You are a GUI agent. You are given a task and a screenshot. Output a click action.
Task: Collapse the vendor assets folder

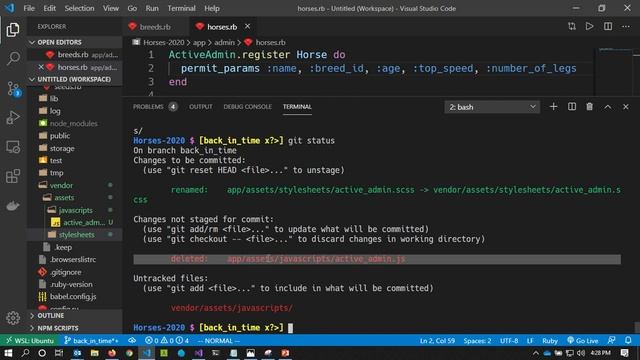click(x=75, y=198)
